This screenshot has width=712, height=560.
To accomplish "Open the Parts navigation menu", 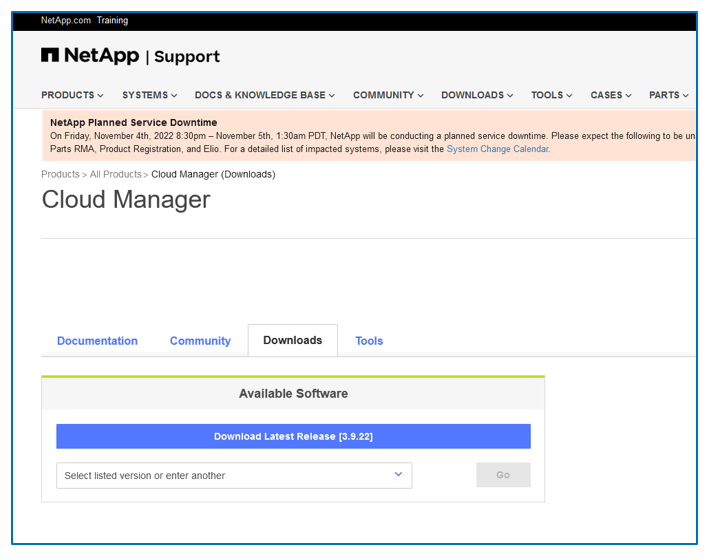I will coord(668,95).
